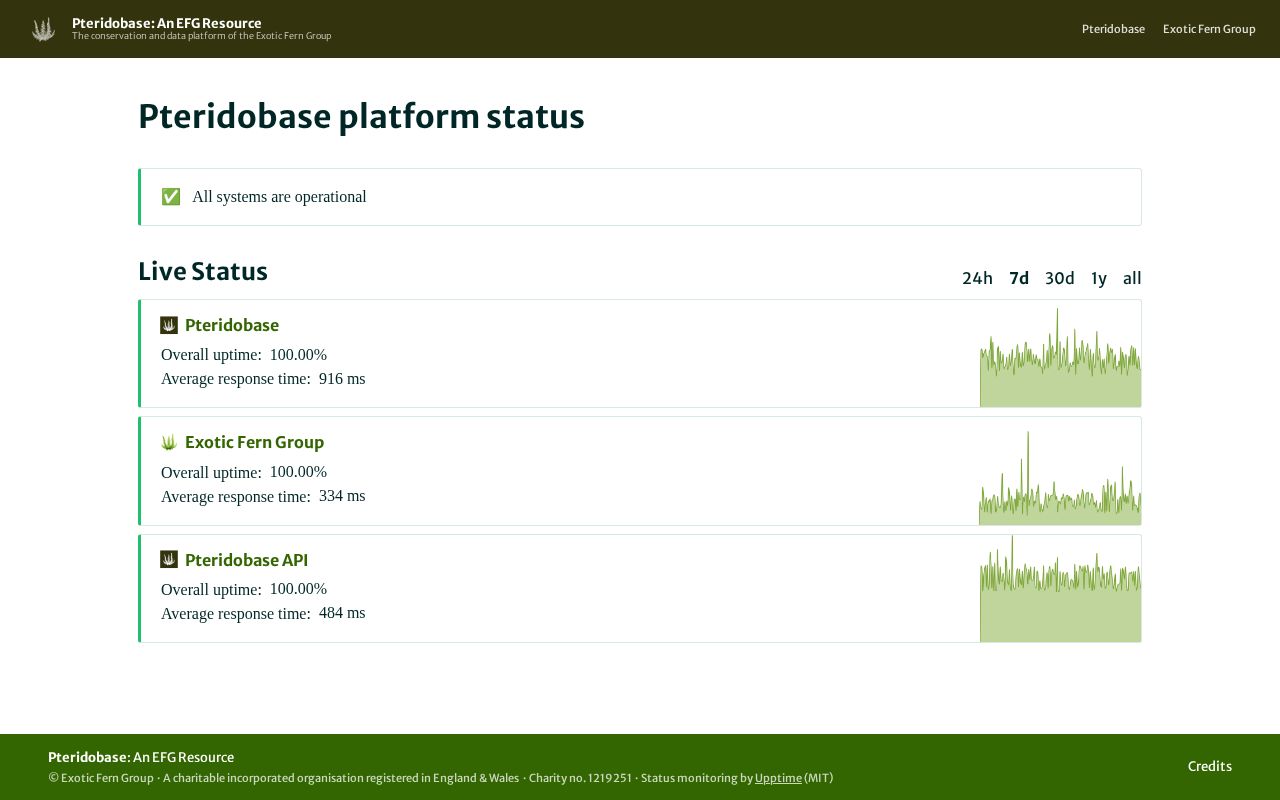The height and width of the screenshot is (800, 1280).
Task: Open Exotic Fern Group header nav link
Action: click(x=1209, y=29)
